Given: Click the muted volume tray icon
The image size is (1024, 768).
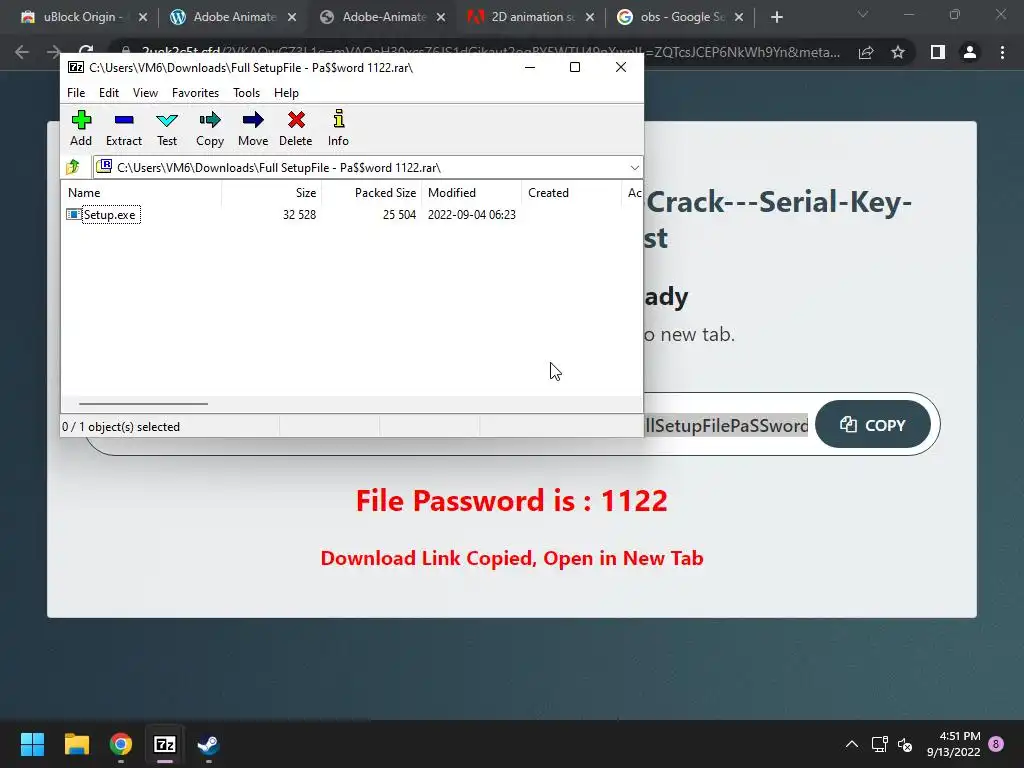Looking at the screenshot, I should (x=905, y=744).
